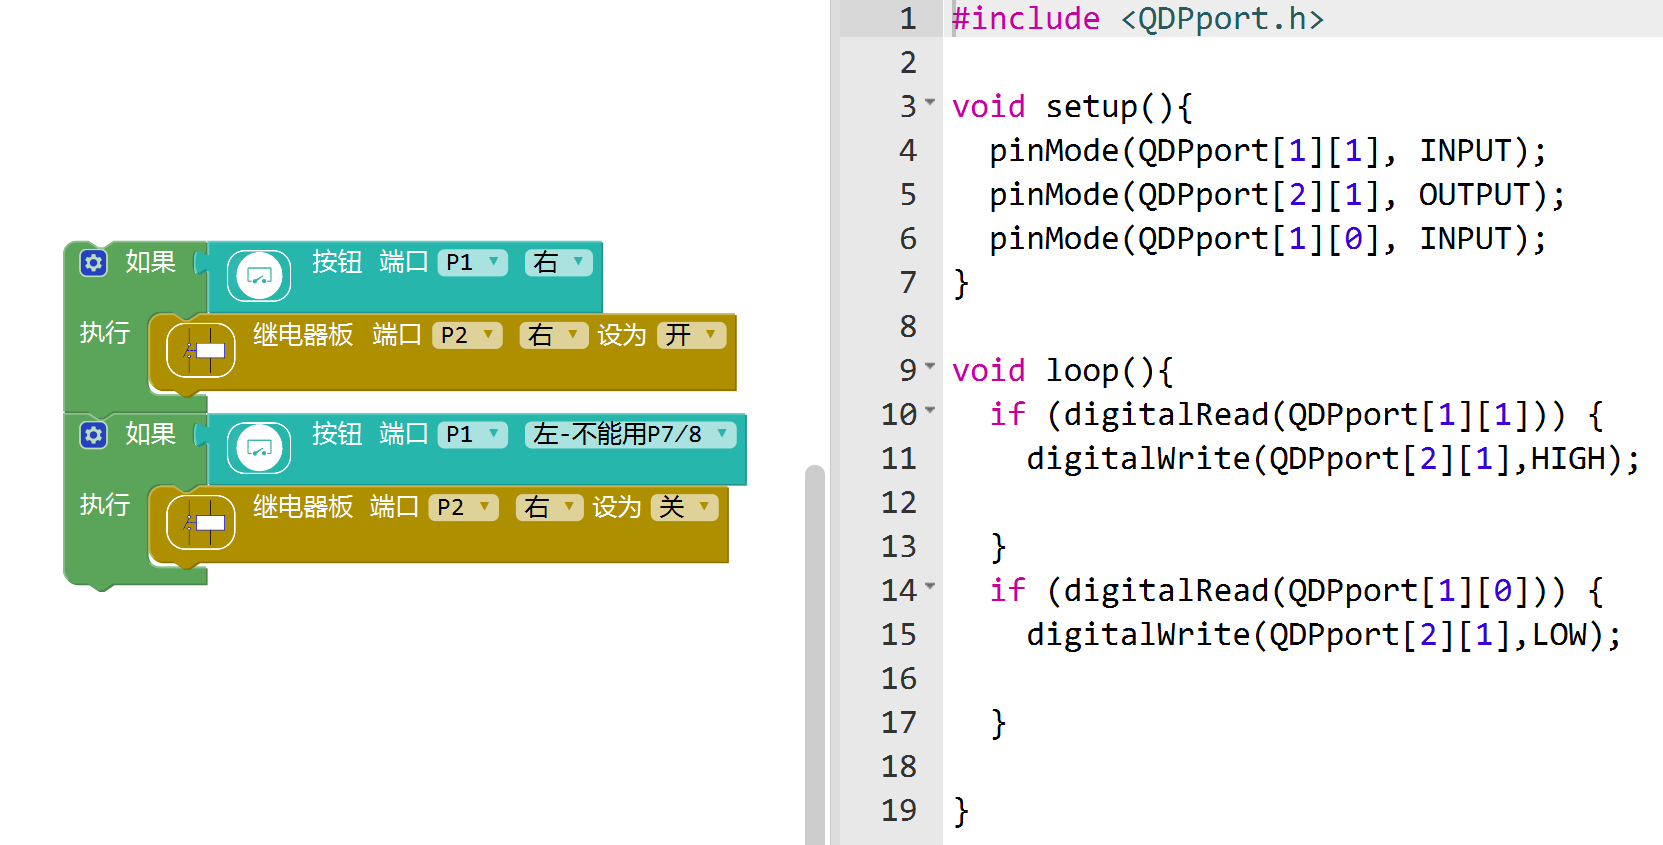
Task: Open the 左-不能用P7/8 dropdown
Action: 630,435
